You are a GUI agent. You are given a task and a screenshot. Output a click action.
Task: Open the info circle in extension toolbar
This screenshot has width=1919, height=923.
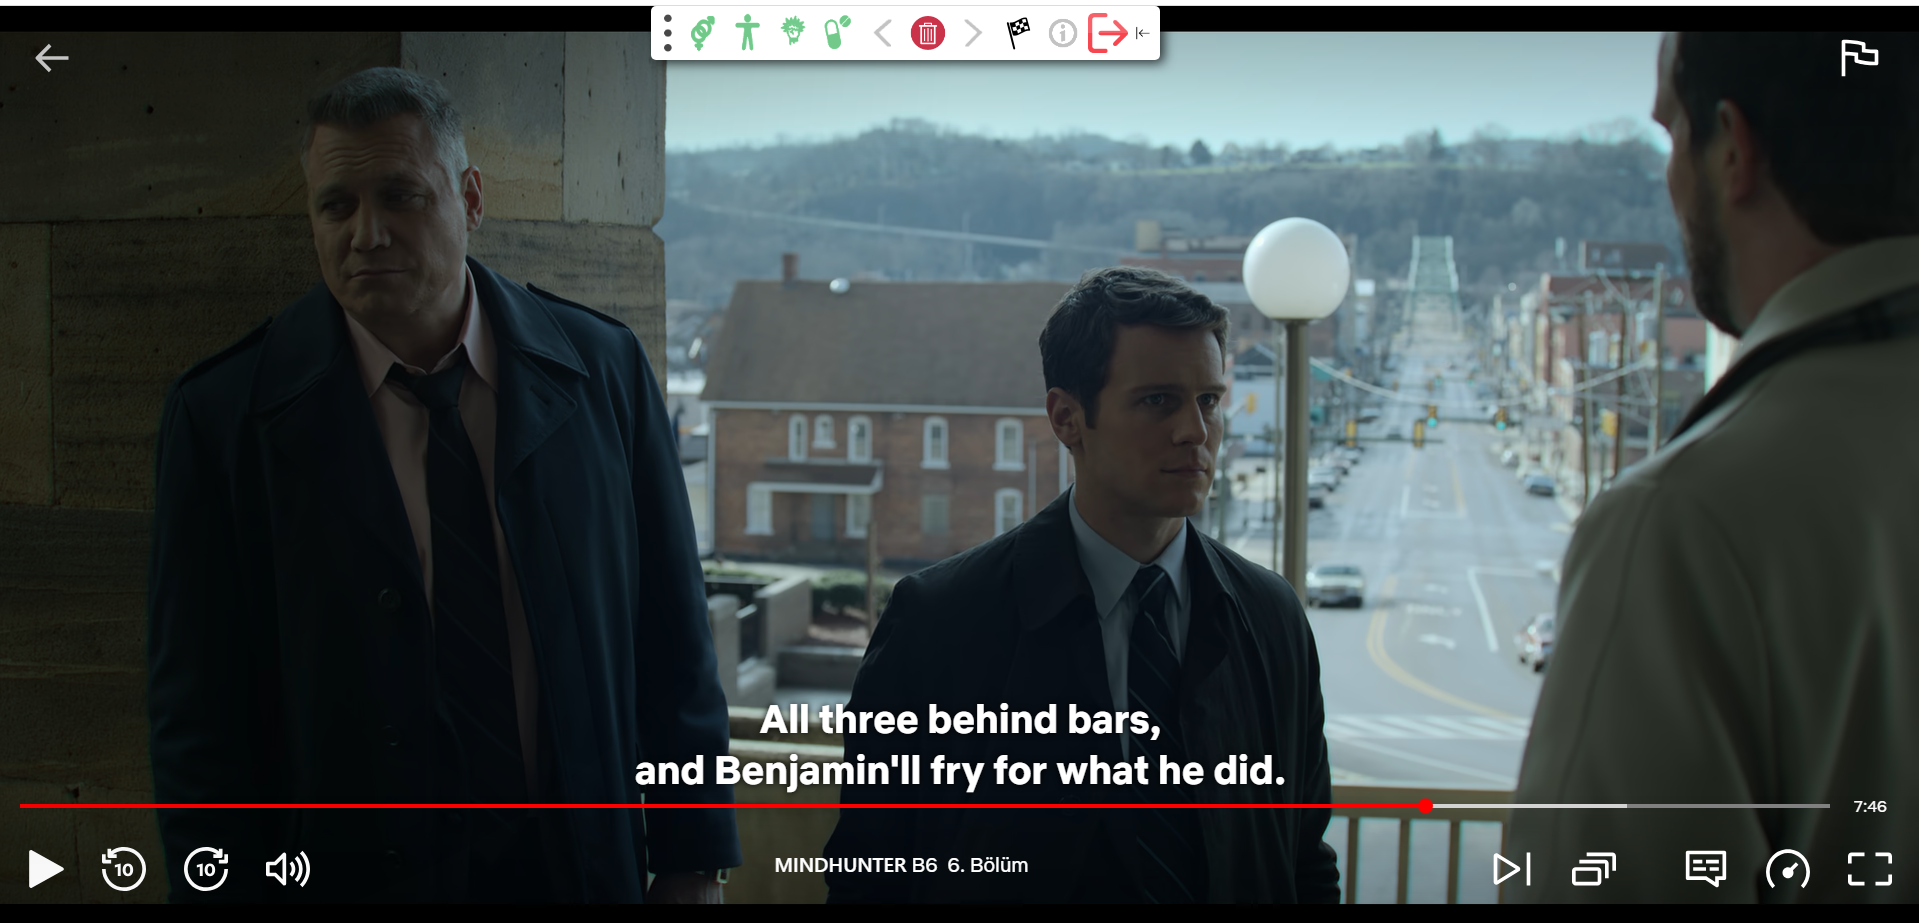click(1062, 34)
